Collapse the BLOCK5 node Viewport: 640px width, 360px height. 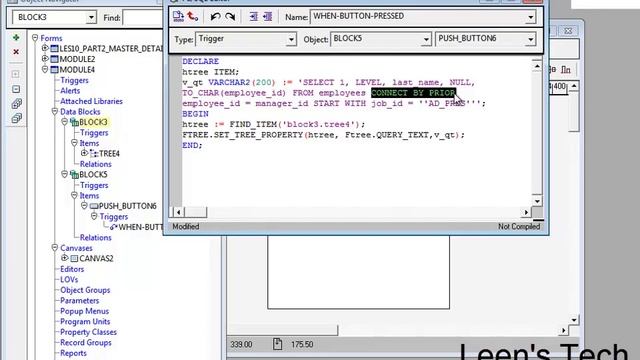click(x=64, y=174)
